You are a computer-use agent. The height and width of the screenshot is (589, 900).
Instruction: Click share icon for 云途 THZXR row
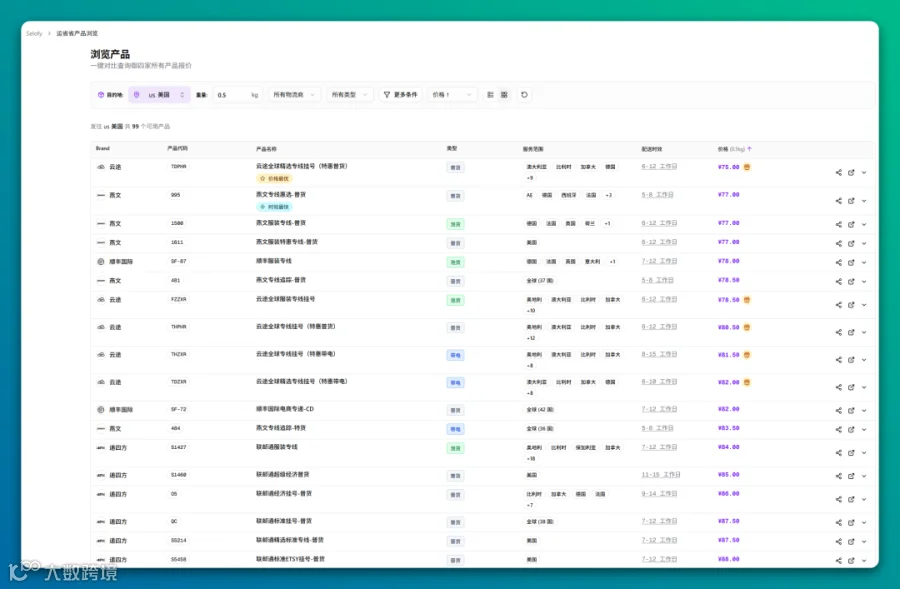point(839,360)
